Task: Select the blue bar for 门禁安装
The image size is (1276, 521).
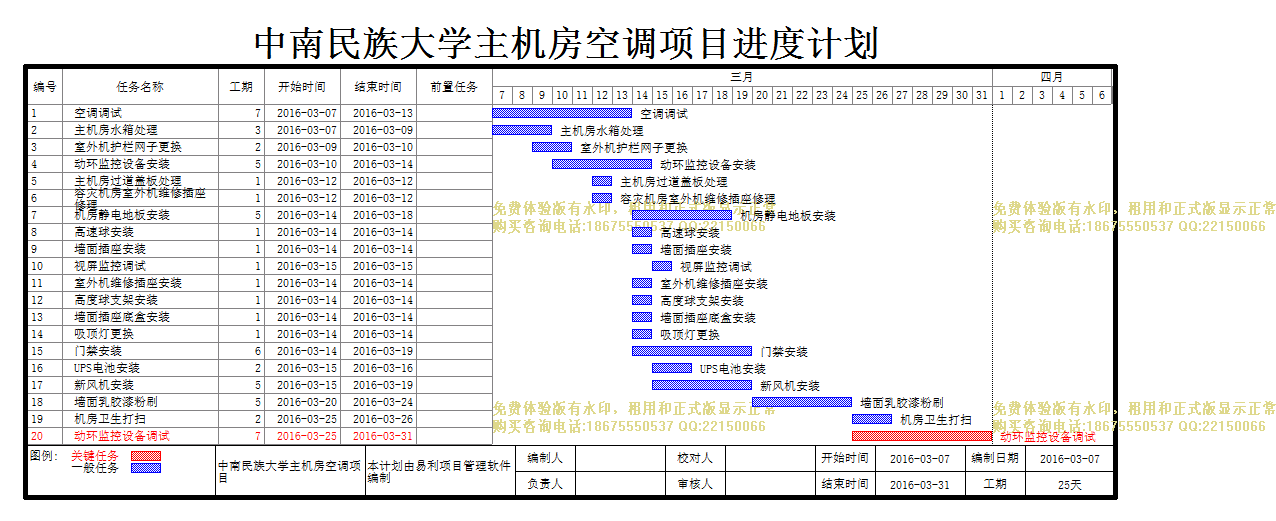Action: [x=692, y=351]
